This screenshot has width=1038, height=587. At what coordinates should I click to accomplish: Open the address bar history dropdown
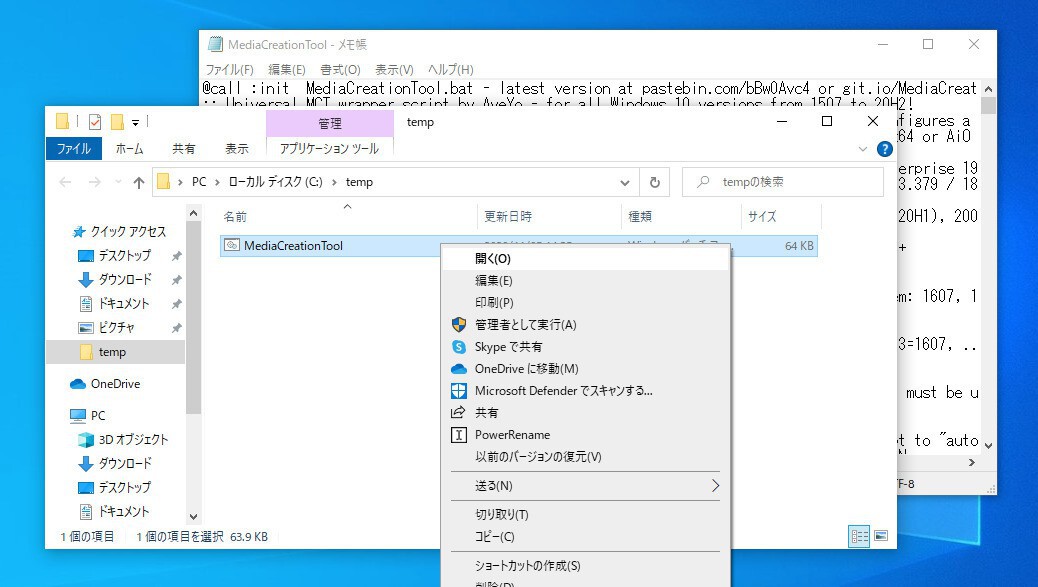tap(624, 183)
